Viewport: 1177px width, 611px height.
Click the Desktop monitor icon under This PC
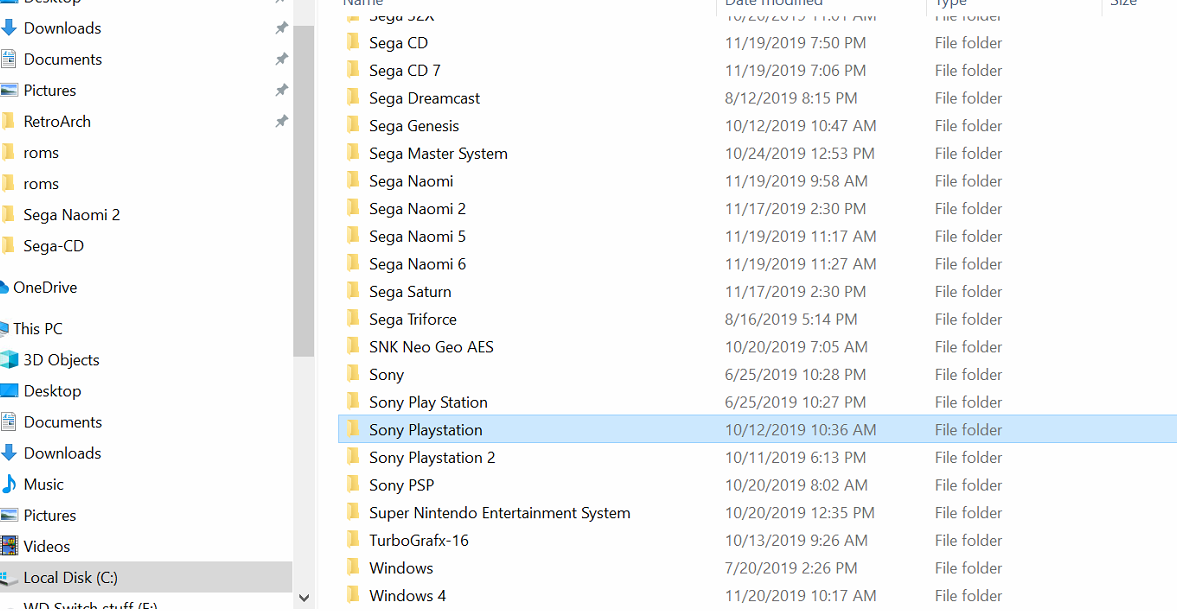click(8, 391)
